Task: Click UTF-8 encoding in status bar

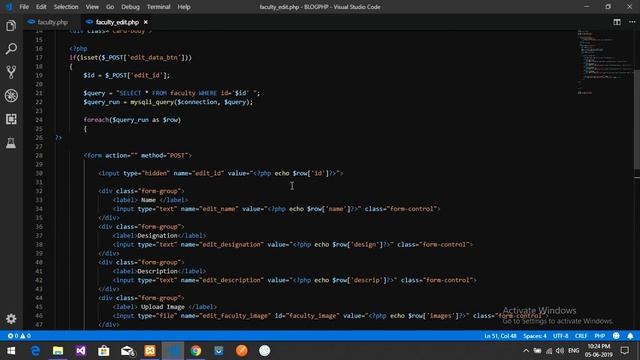Action: [x=560, y=336]
